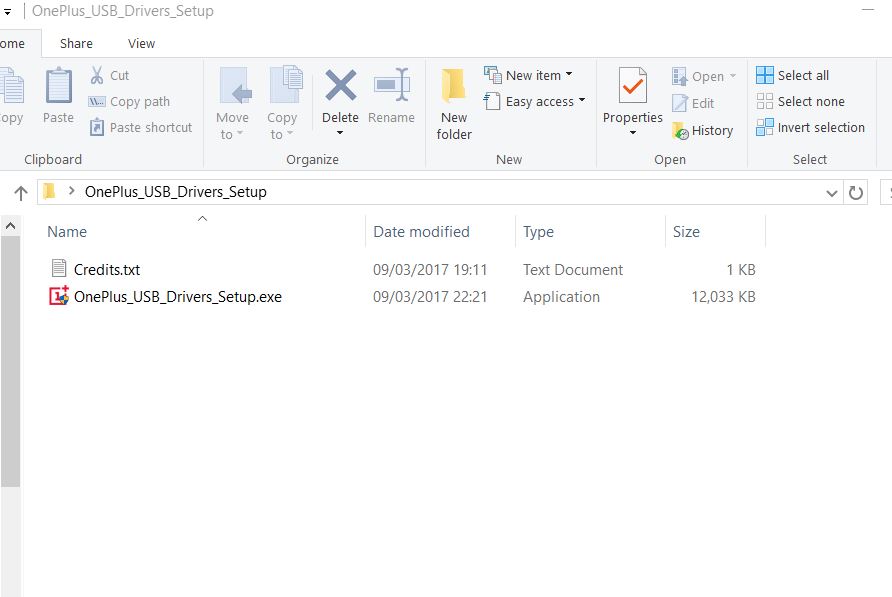892x597 pixels.
Task: Click the Copy to icon
Action: coord(286,84)
